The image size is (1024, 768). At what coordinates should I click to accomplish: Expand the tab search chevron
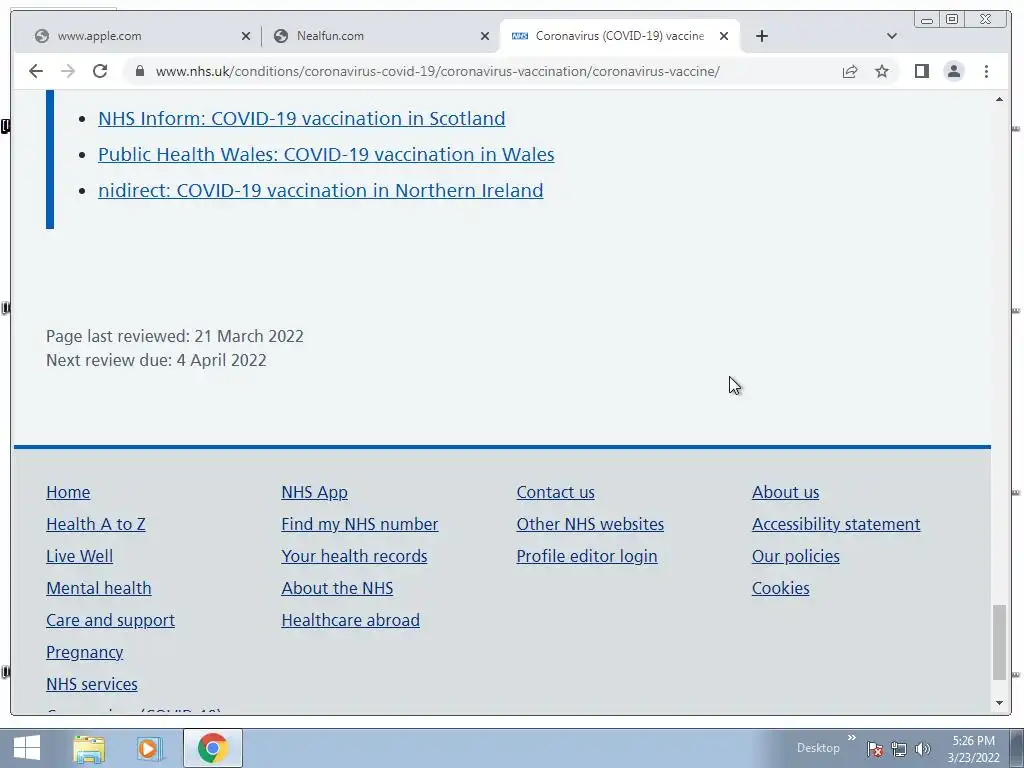pyautogui.click(x=891, y=36)
